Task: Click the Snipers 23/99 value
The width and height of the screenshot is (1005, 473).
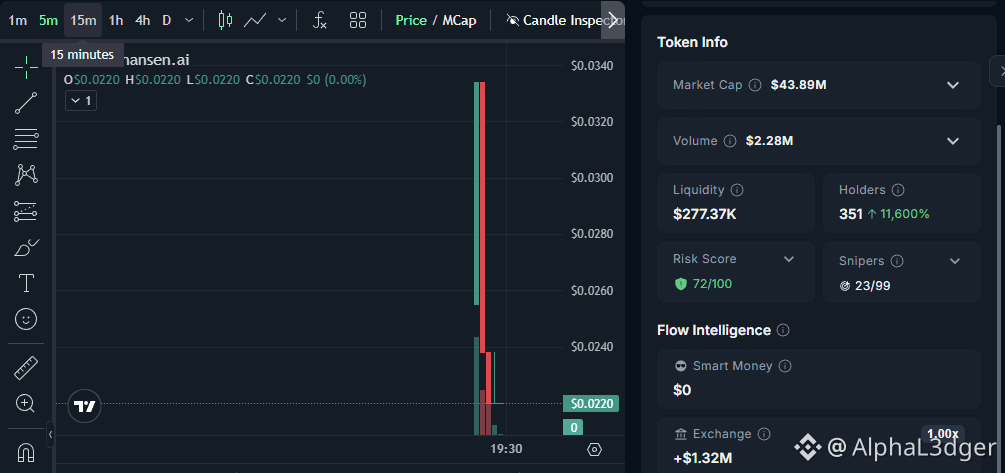Action: point(872,285)
